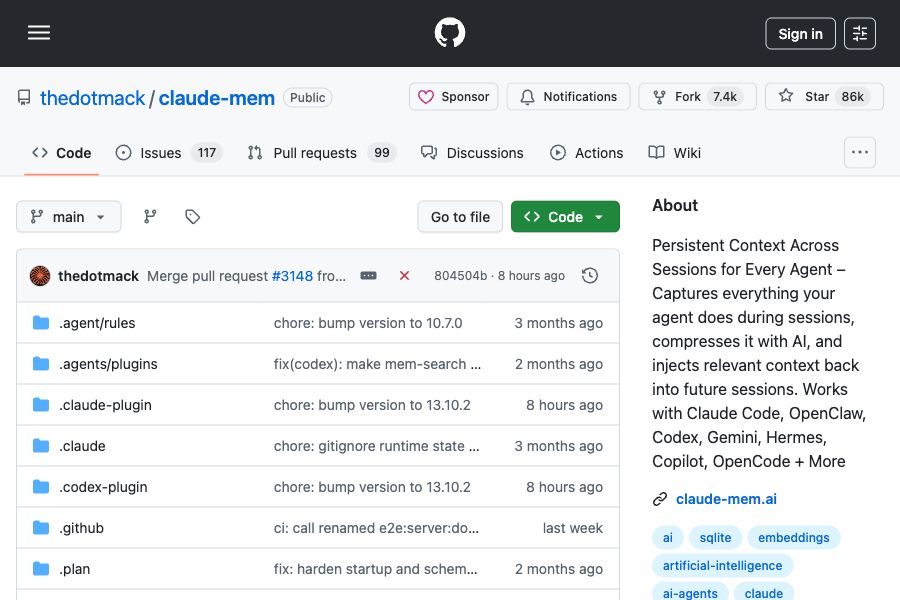Viewport: 900px width, 600px height.
Task: Open the .claude folder
Action: click(x=82, y=446)
